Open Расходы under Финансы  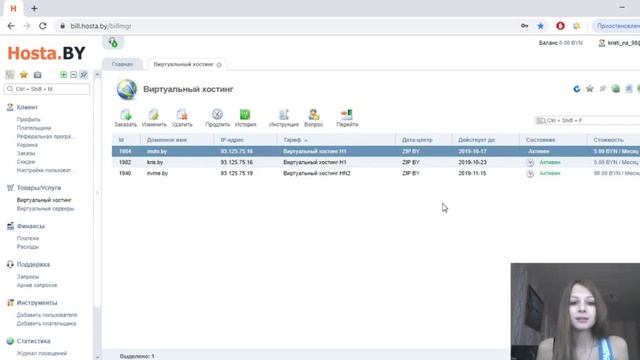coord(28,247)
